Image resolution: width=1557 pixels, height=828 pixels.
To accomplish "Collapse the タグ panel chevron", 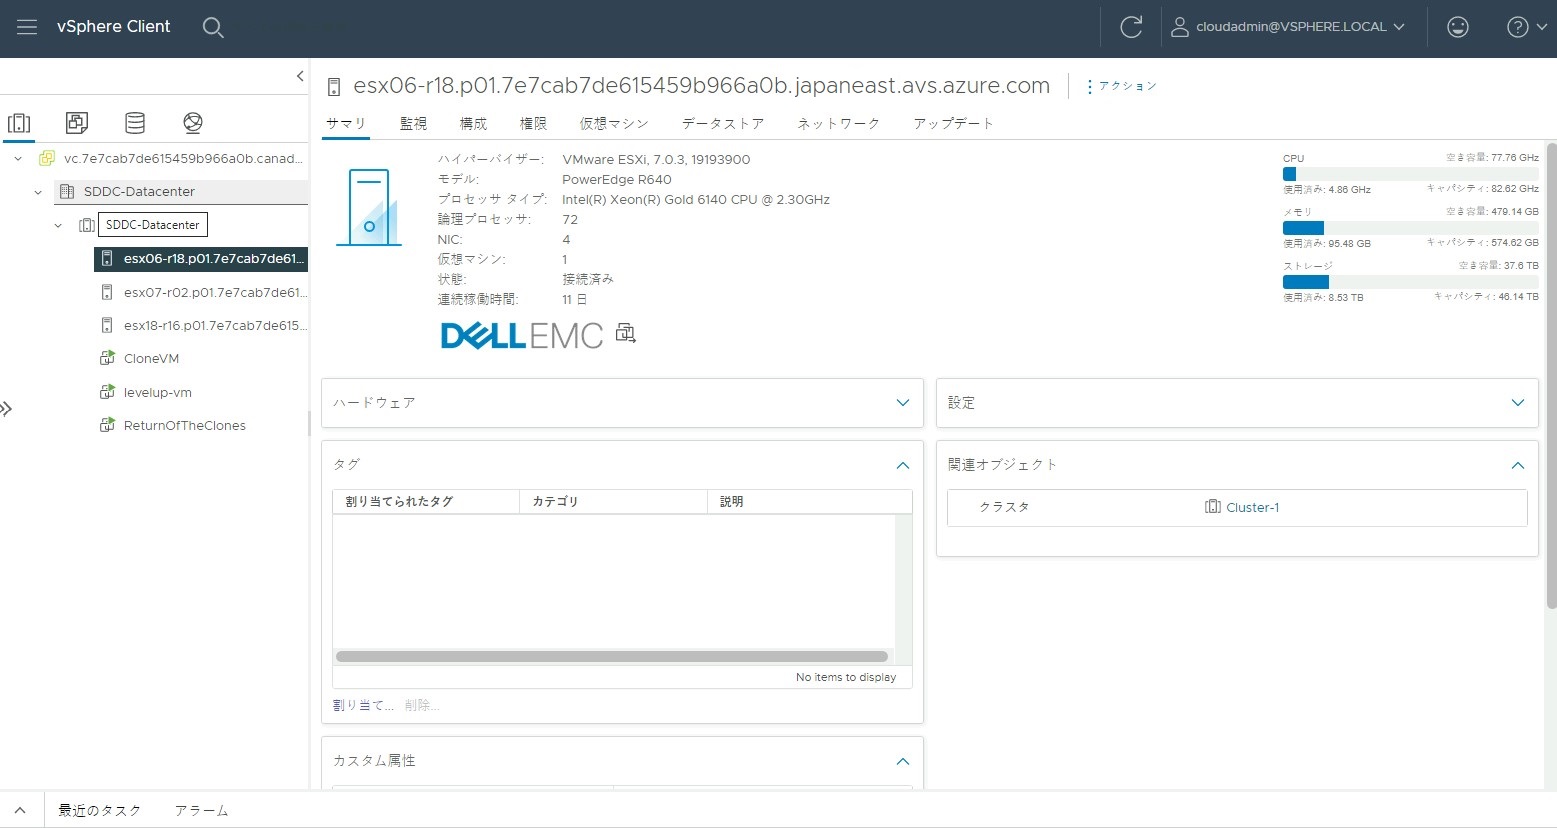I will click(x=902, y=464).
